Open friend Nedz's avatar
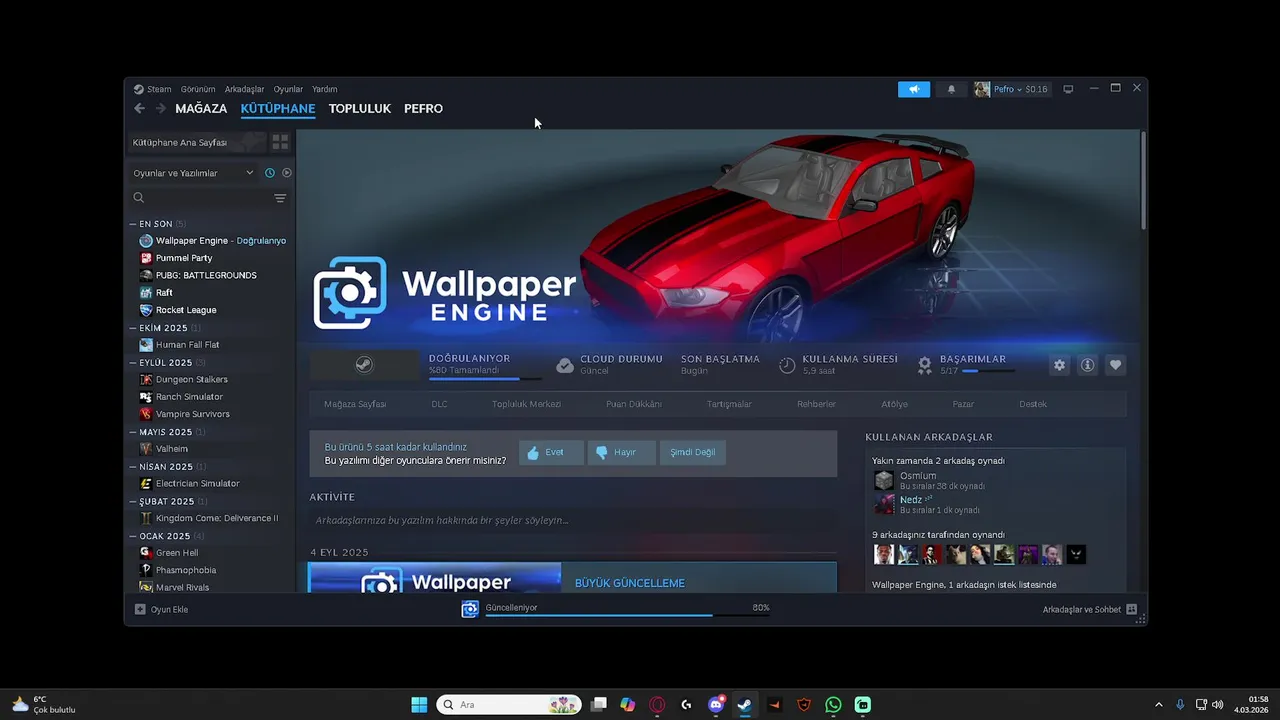The height and width of the screenshot is (720, 1280). 884,504
